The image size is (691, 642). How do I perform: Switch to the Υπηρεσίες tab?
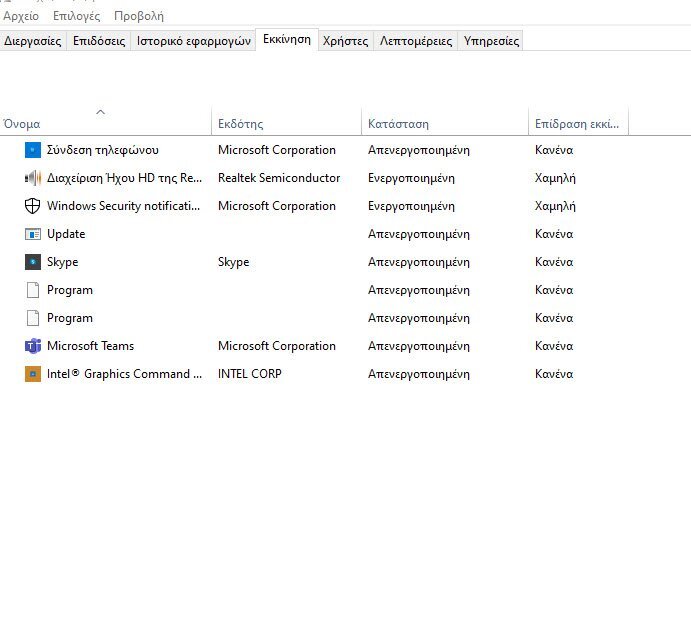[491, 41]
